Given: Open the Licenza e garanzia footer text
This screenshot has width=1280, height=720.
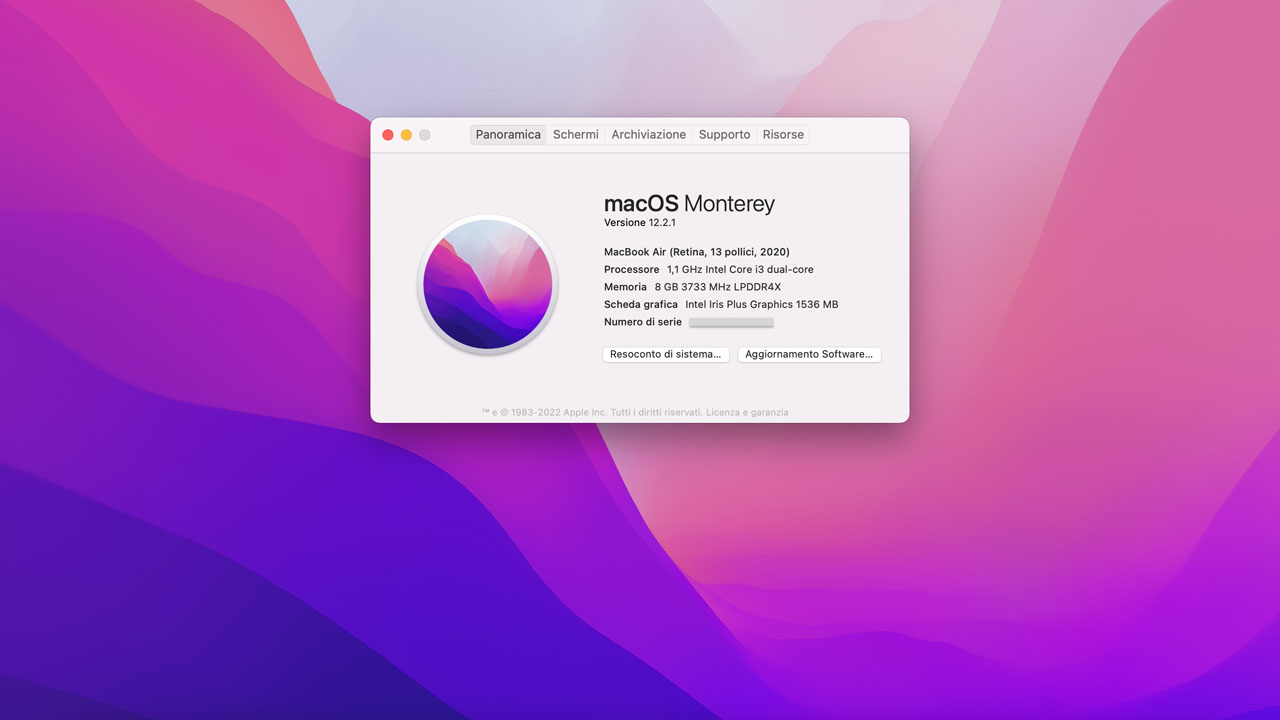Looking at the screenshot, I should [747, 412].
